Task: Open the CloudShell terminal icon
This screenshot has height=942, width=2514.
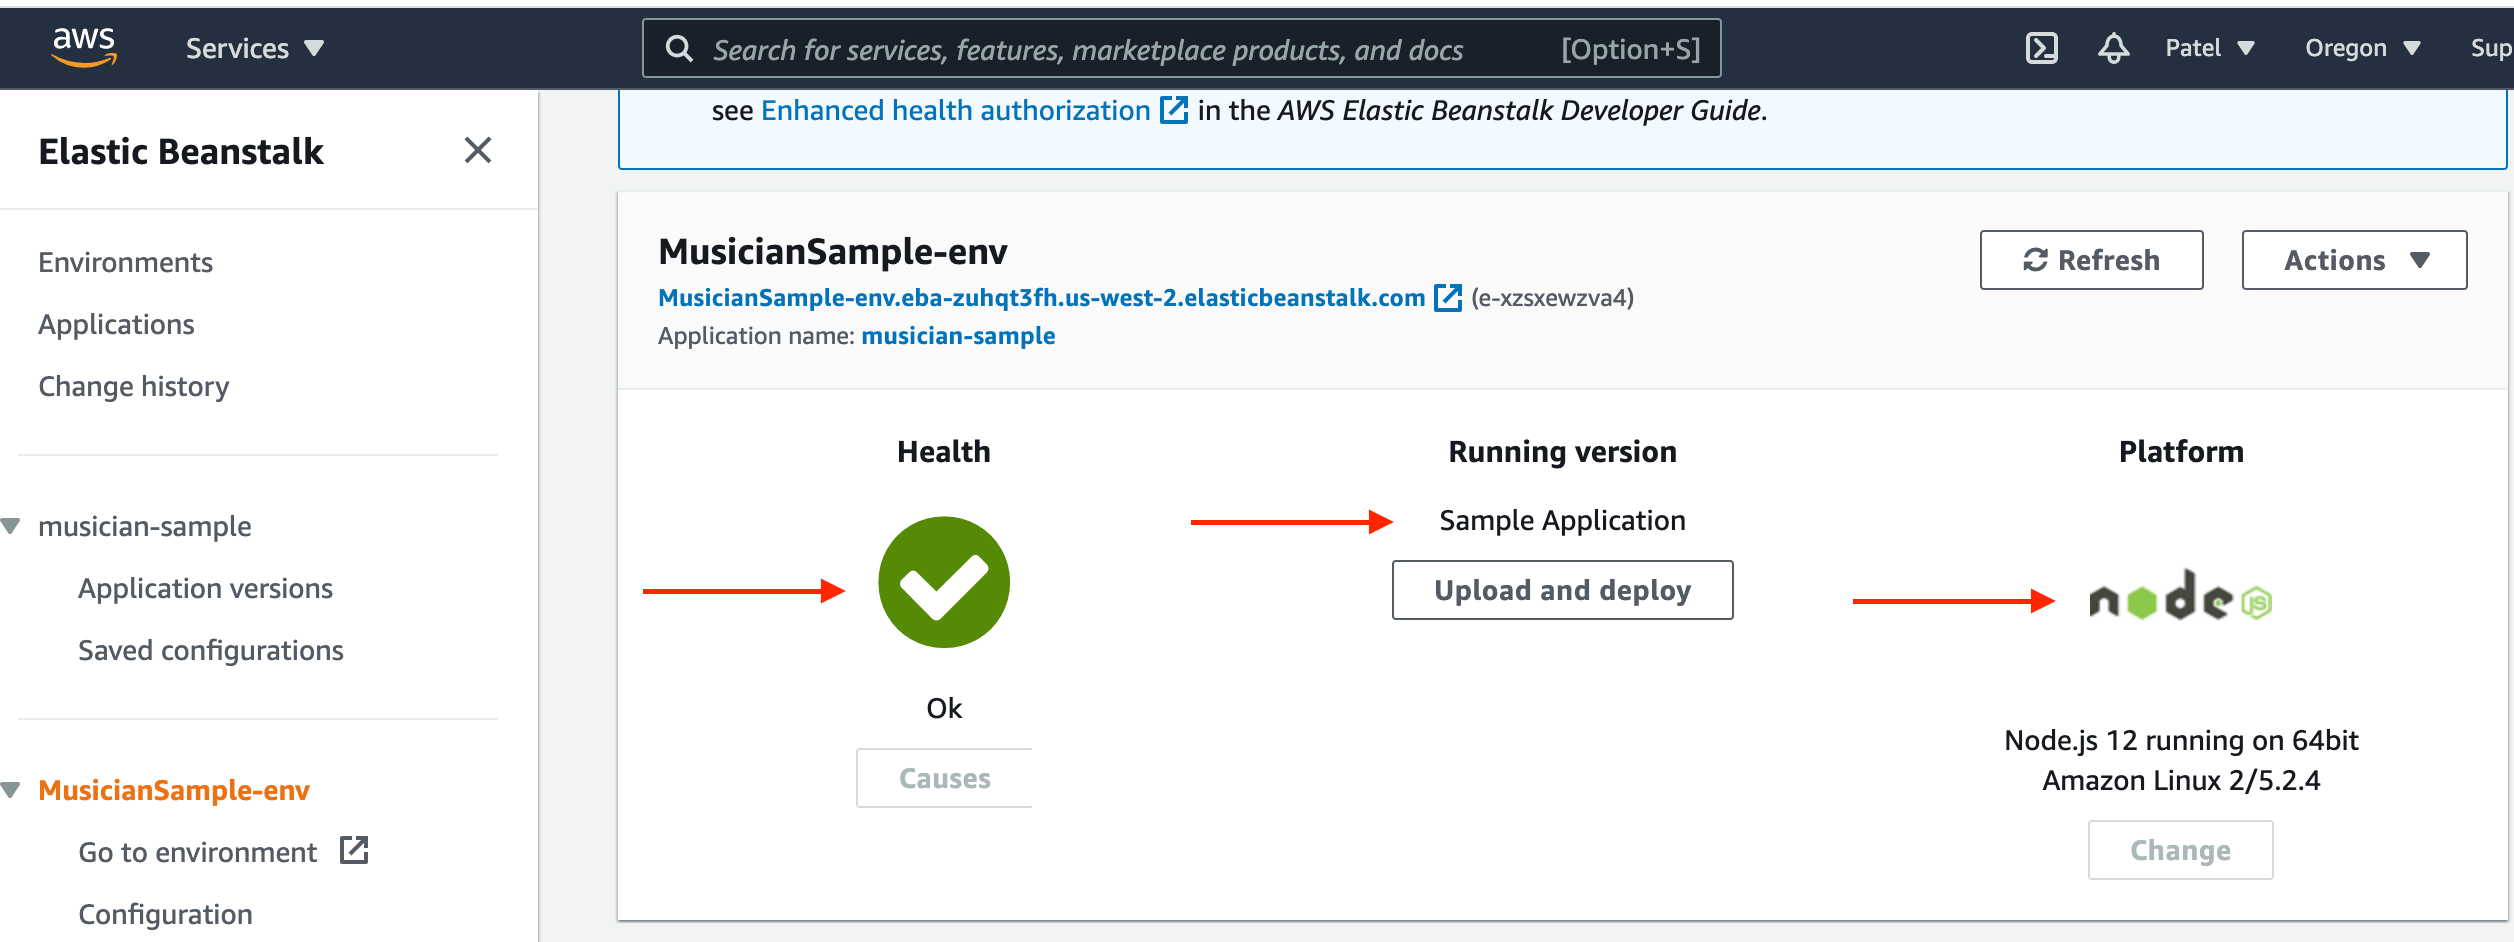Action: (2041, 48)
